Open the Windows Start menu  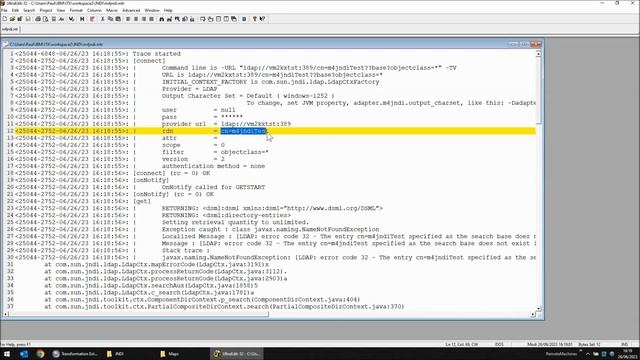point(7,354)
